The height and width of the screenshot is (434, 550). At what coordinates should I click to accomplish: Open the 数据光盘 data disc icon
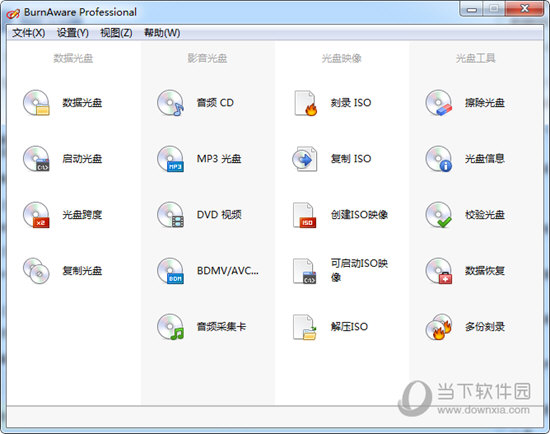point(36,103)
